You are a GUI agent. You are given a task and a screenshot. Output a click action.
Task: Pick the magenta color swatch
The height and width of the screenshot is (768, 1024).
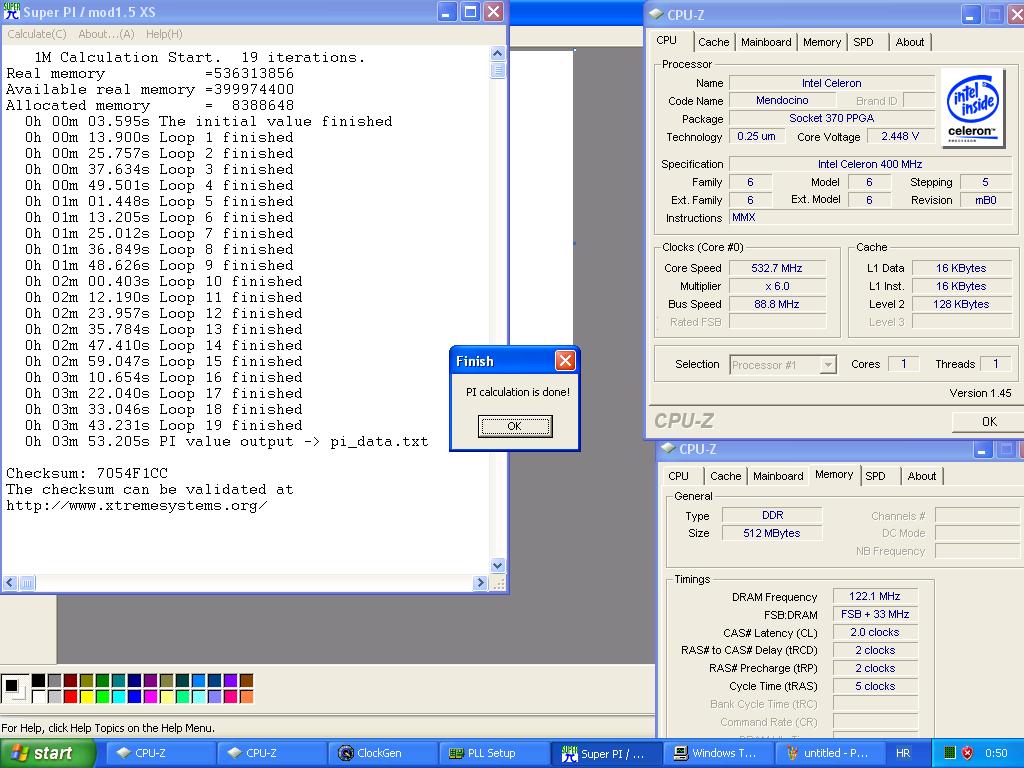click(x=150, y=697)
